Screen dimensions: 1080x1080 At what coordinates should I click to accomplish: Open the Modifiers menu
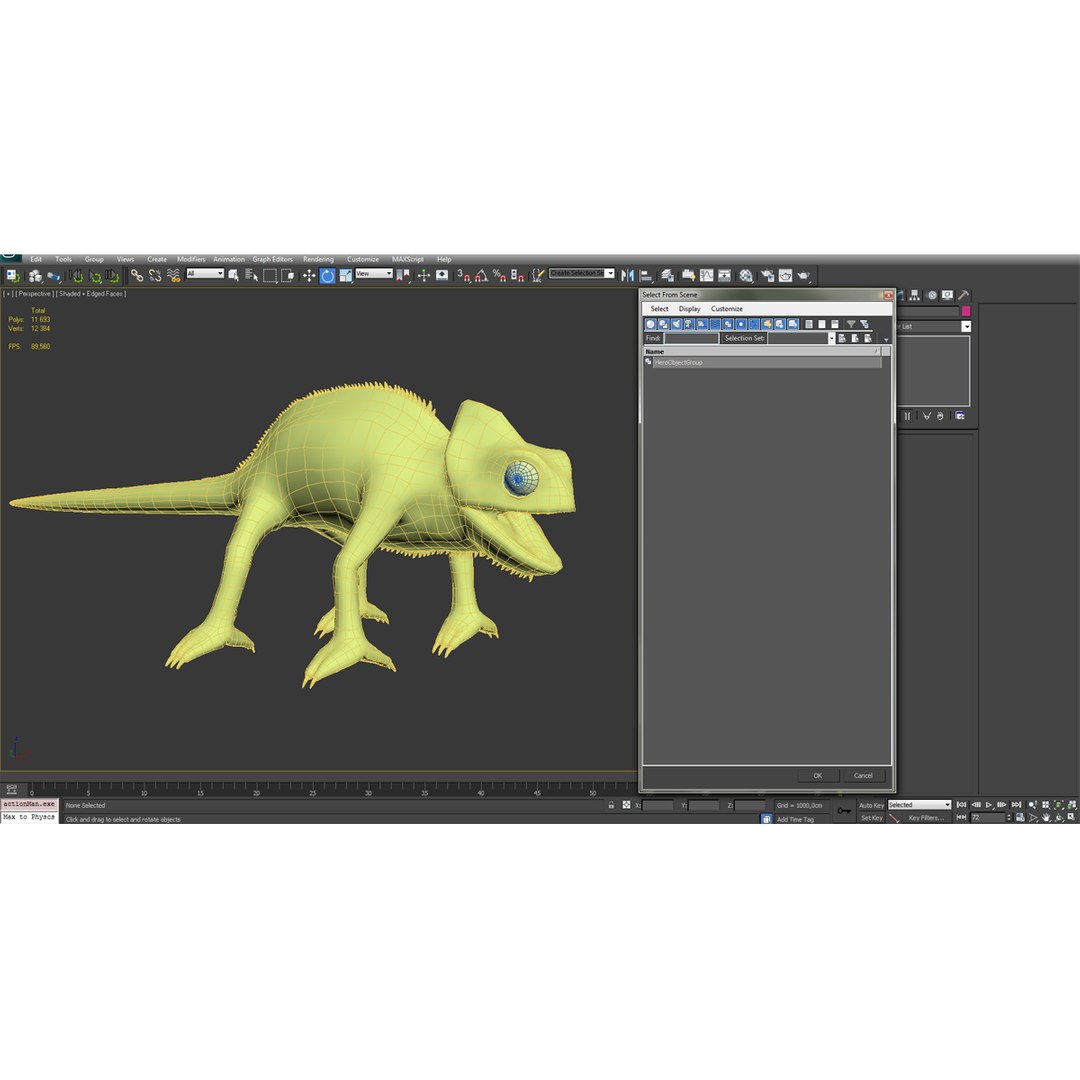point(191,259)
